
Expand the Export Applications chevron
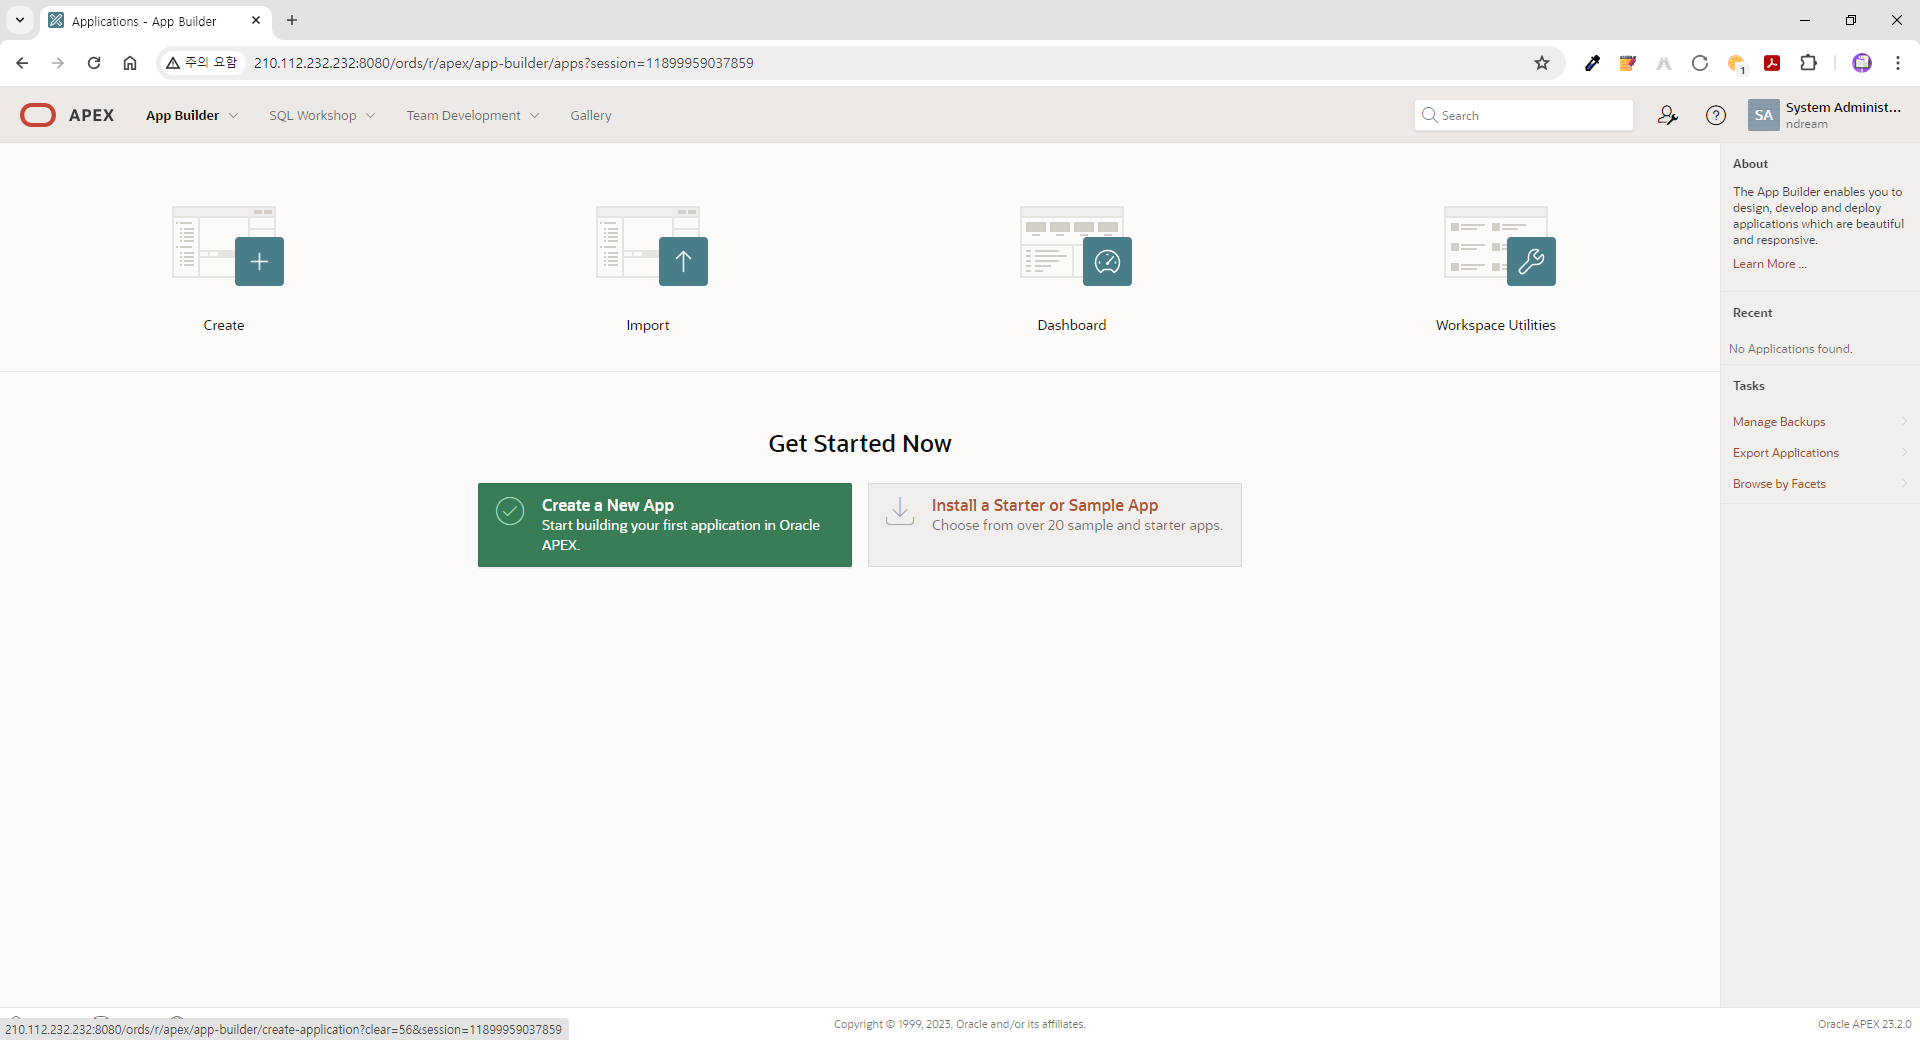tap(1904, 452)
